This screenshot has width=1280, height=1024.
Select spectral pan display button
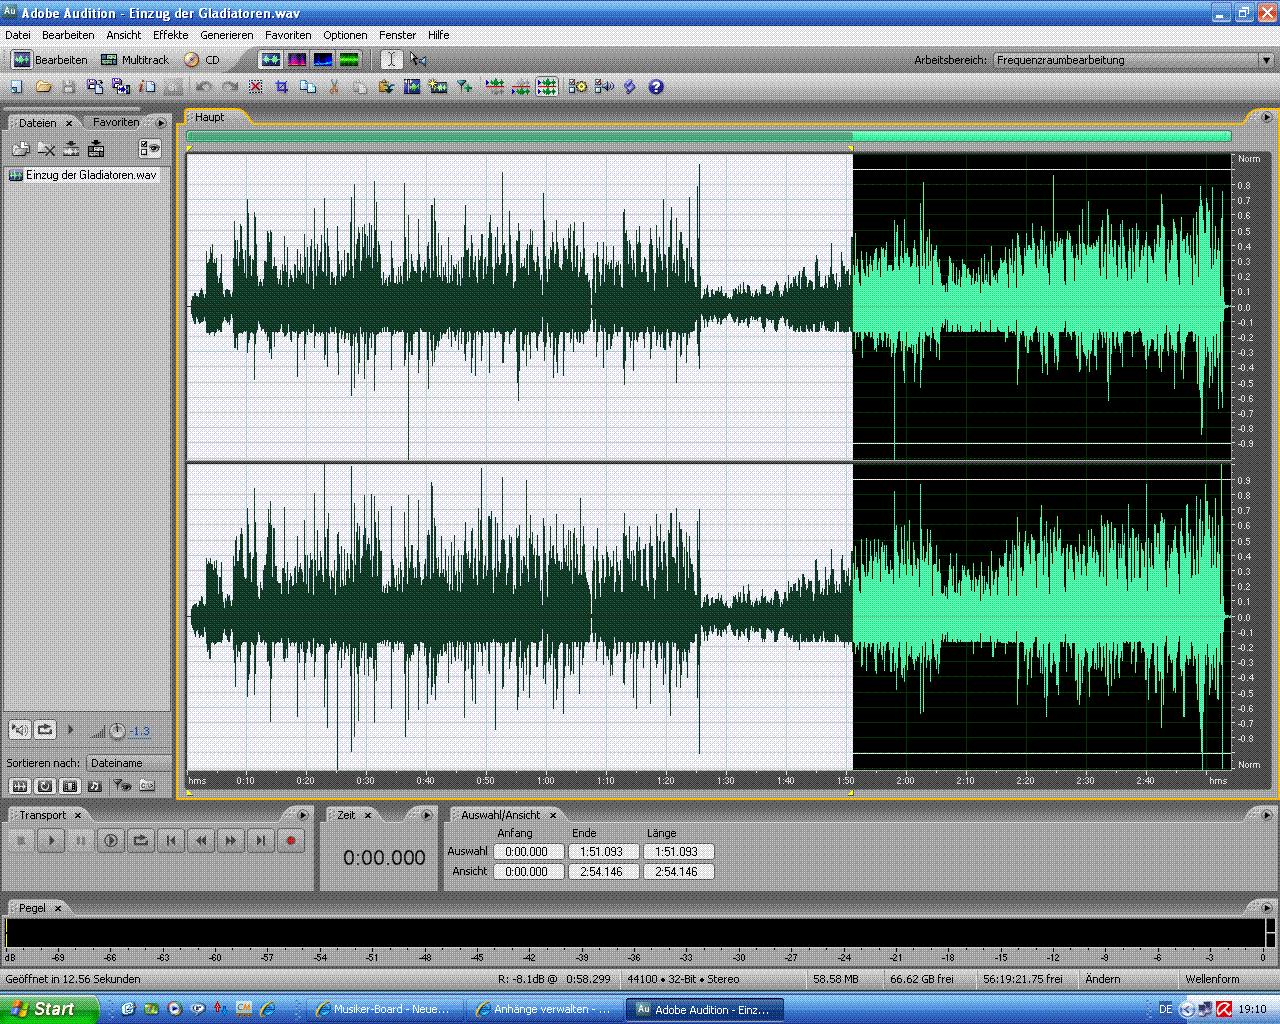323,60
